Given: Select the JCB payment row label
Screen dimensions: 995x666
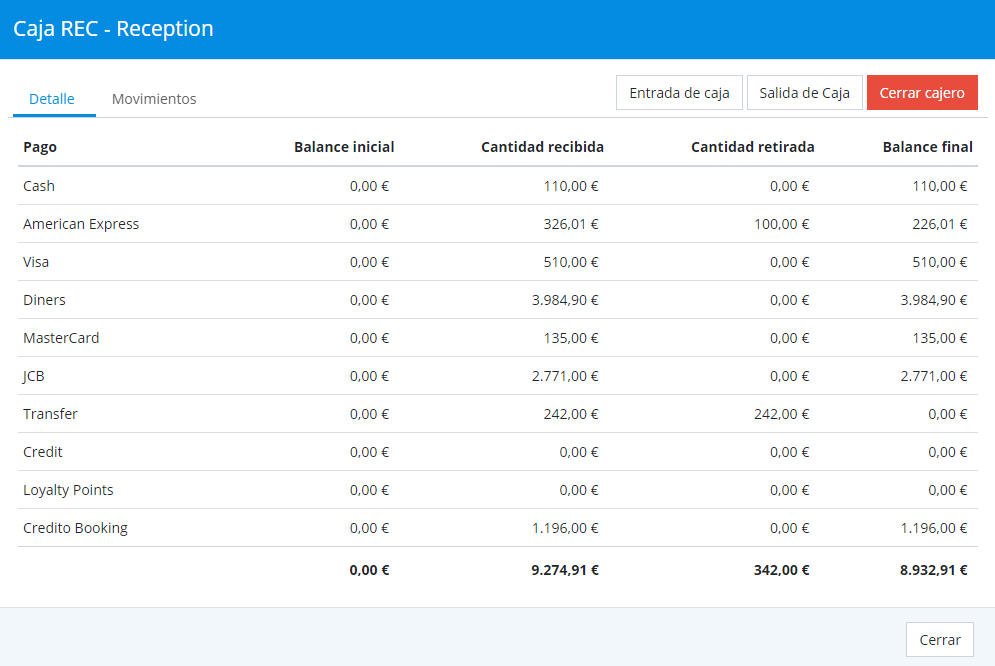Looking at the screenshot, I should (x=34, y=376).
